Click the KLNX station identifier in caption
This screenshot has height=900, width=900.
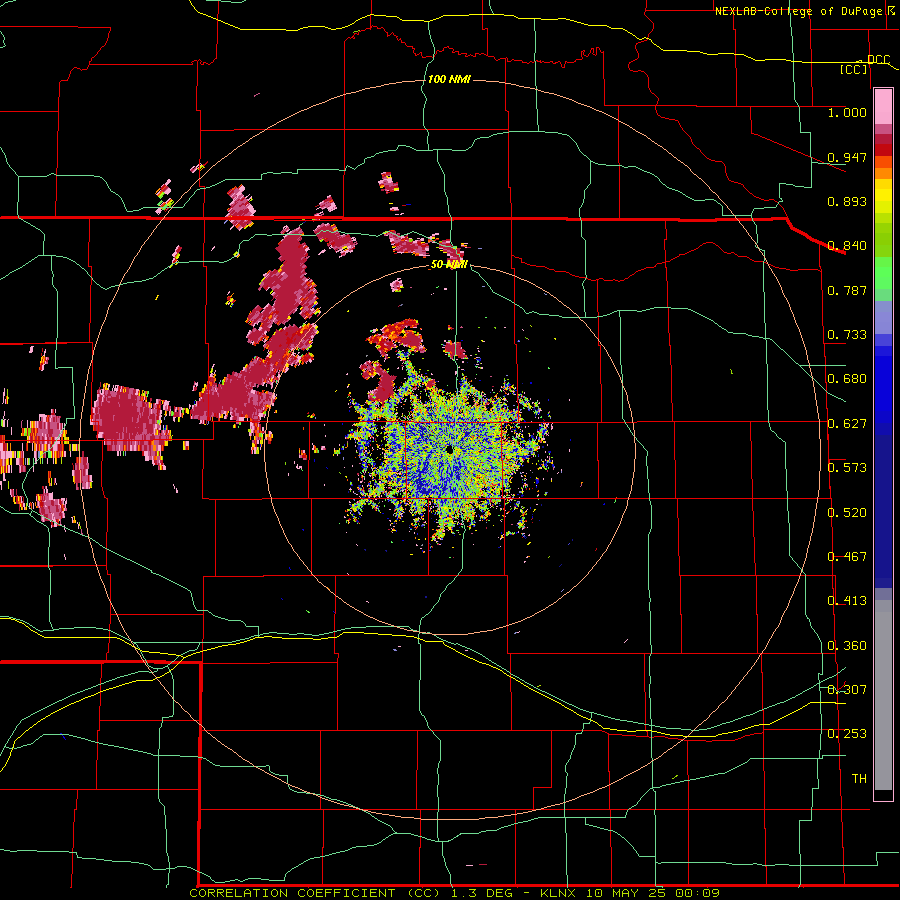(560, 893)
